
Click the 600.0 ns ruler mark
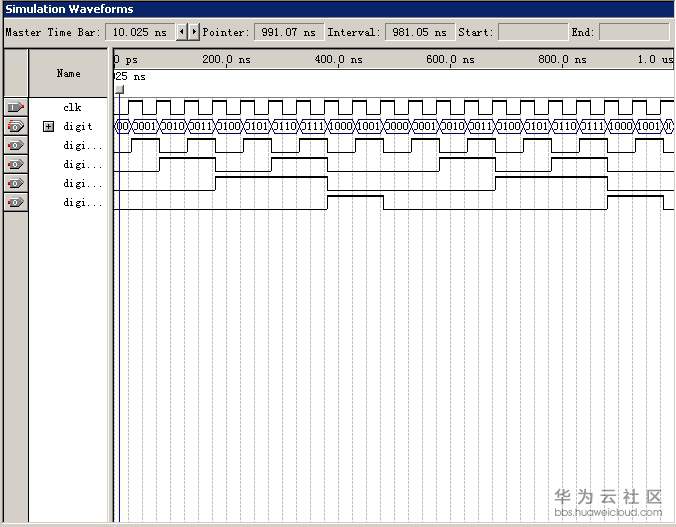point(450,60)
